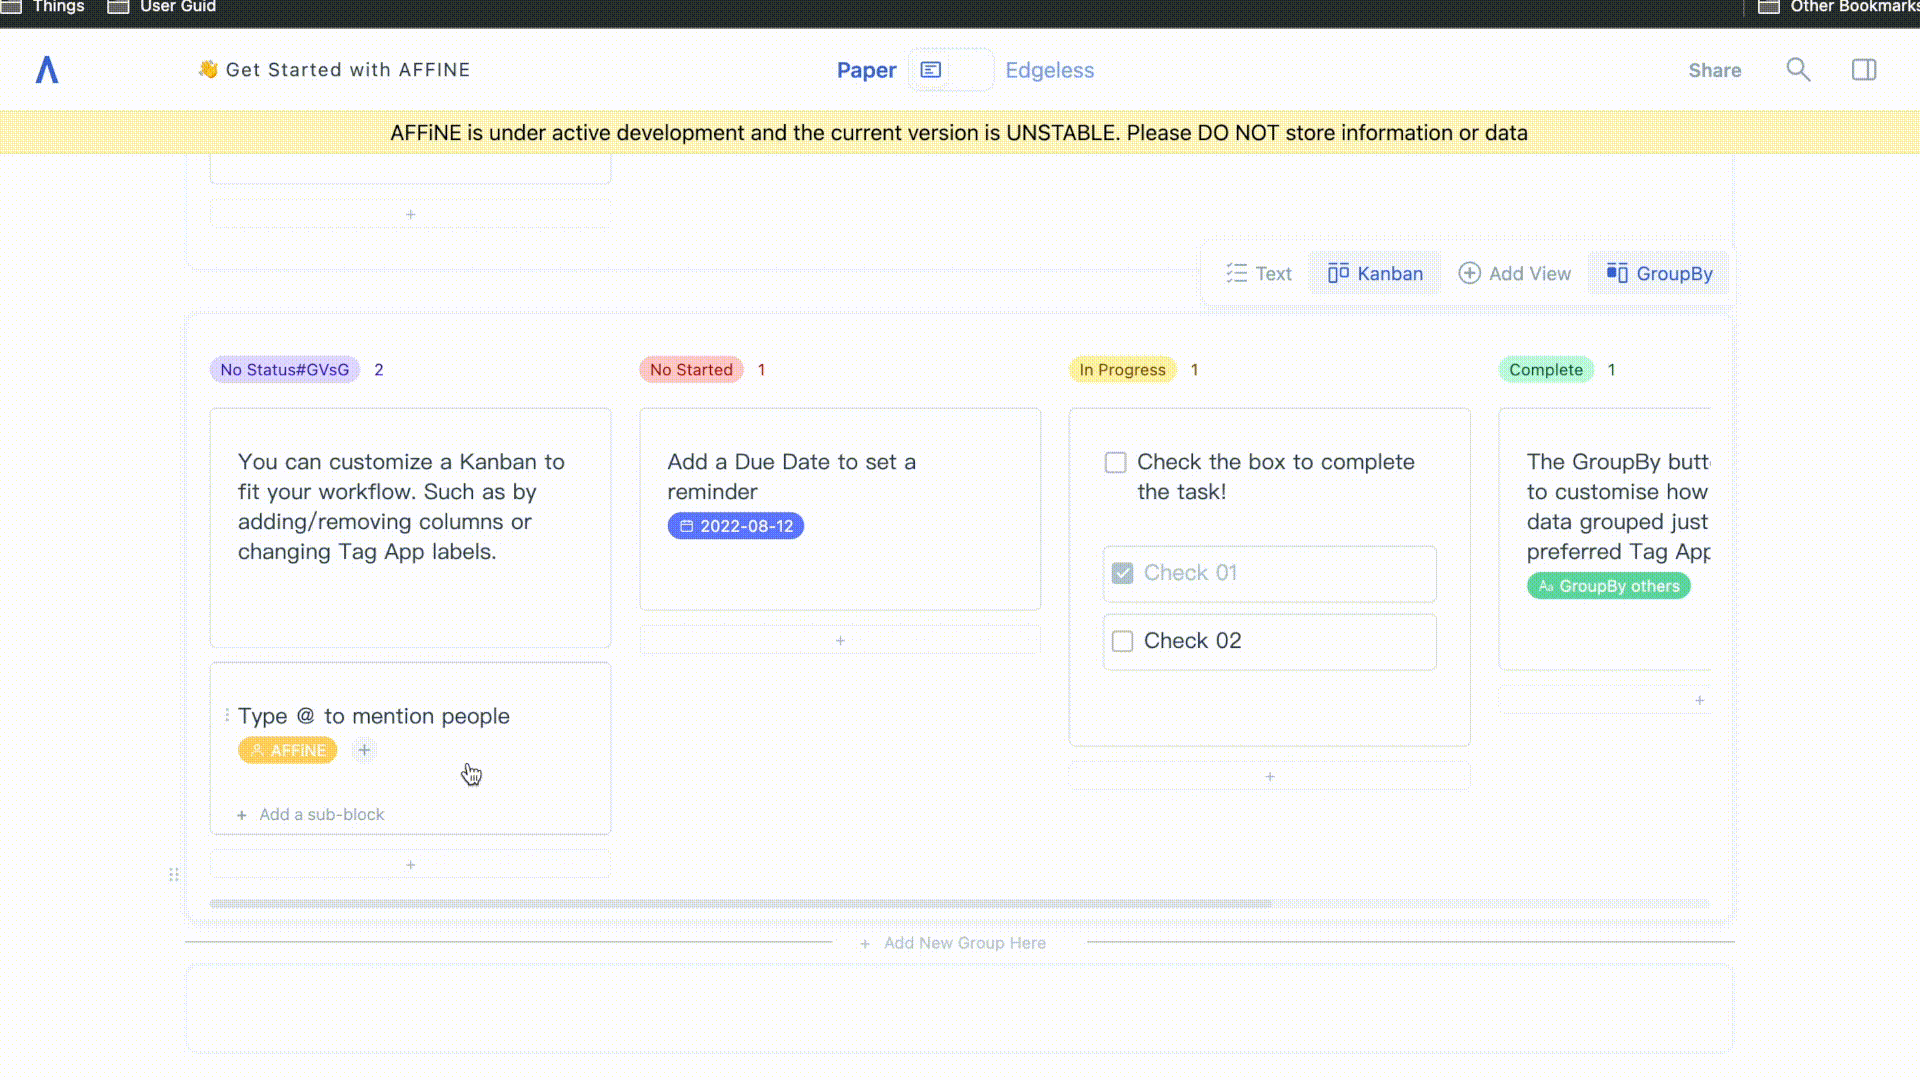Image resolution: width=1920 pixels, height=1080 pixels.
Task: Click the plus icon beside AFFINE tag
Action: [365, 750]
